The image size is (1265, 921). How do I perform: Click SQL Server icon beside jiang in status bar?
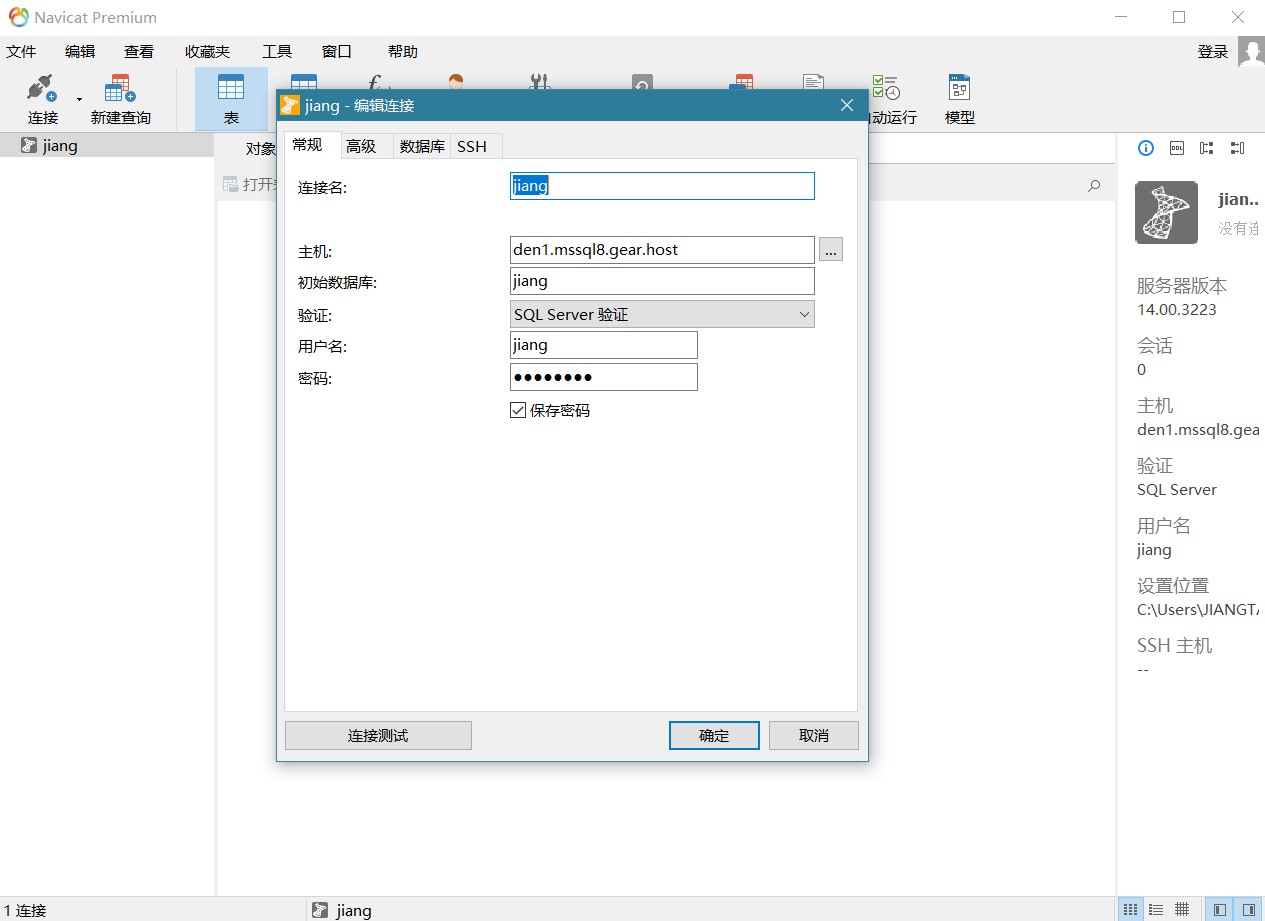[x=320, y=910]
